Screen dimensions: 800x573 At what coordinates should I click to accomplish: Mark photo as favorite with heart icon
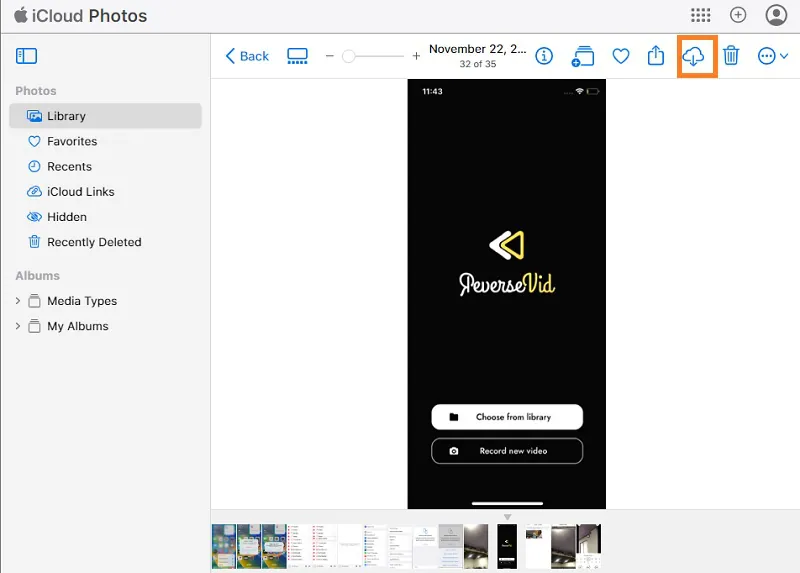pos(620,56)
